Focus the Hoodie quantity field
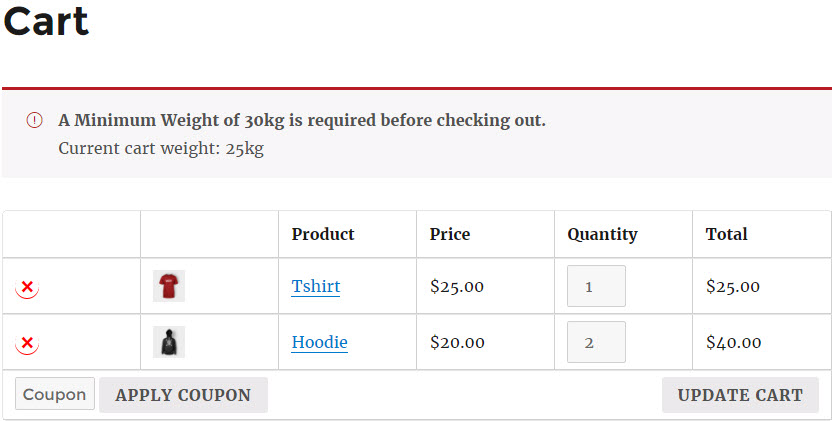This screenshot has height=421, width=832. (596, 342)
